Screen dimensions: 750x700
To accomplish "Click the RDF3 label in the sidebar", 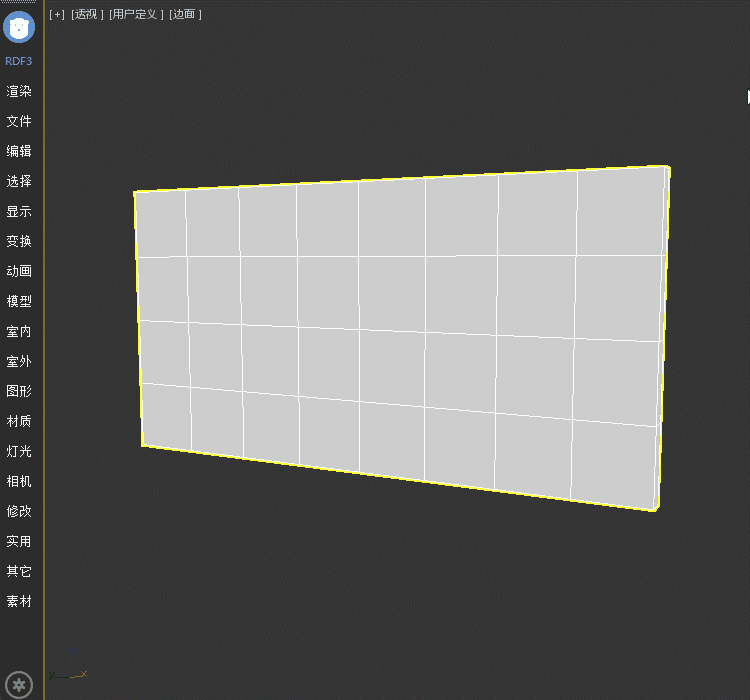I will pos(19,61).
